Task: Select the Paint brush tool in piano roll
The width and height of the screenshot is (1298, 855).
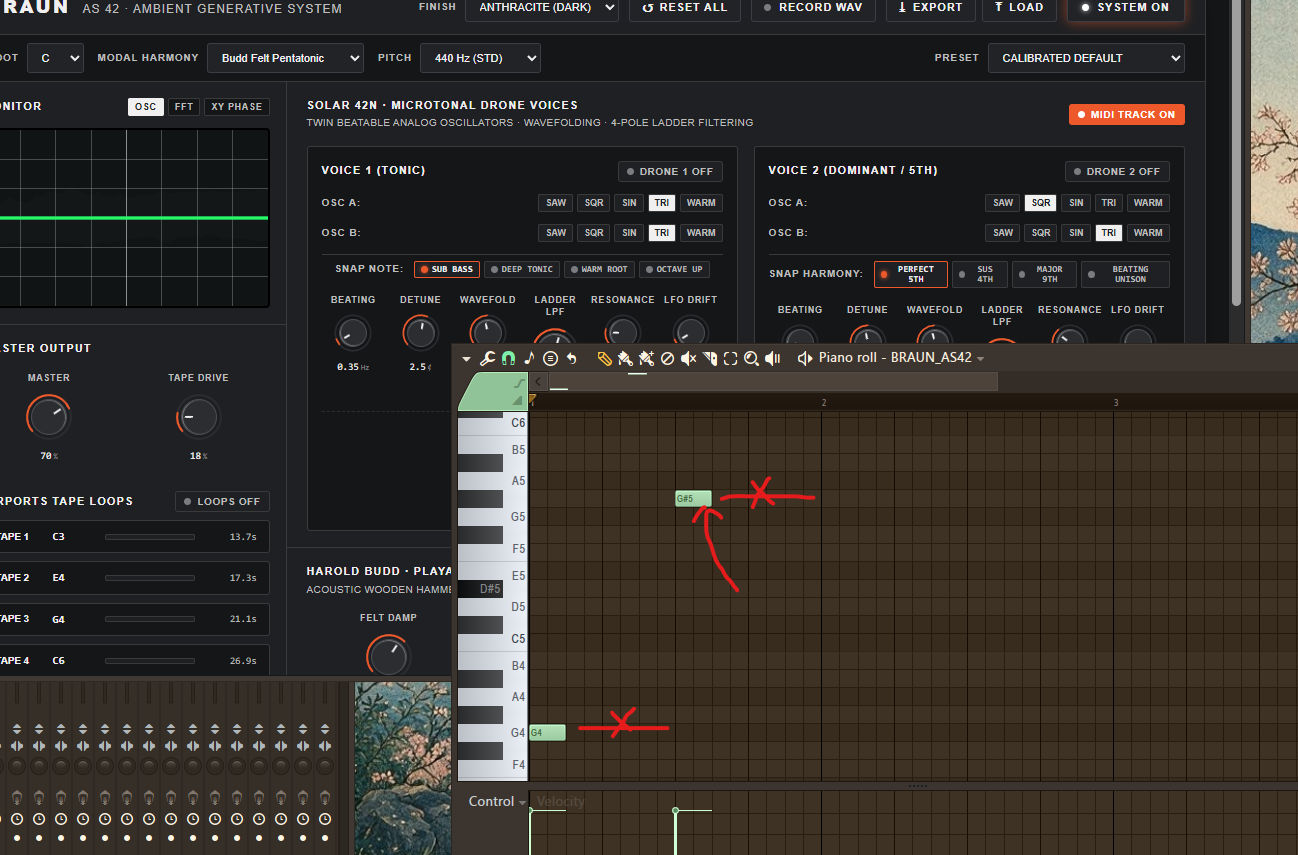Action: point(625,358)
